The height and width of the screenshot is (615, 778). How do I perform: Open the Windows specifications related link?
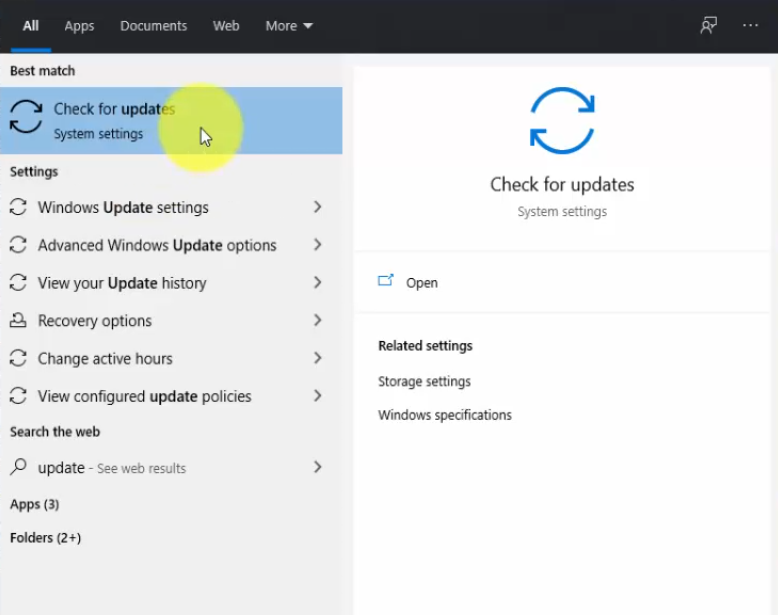tap(445, 415)
